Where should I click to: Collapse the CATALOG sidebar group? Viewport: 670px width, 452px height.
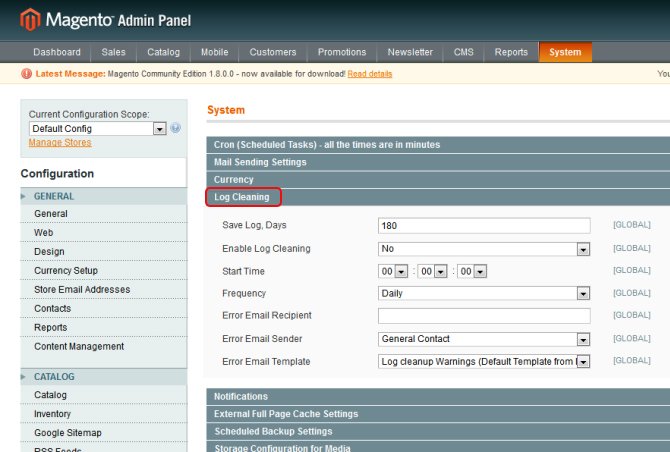[x=104, y=376]
